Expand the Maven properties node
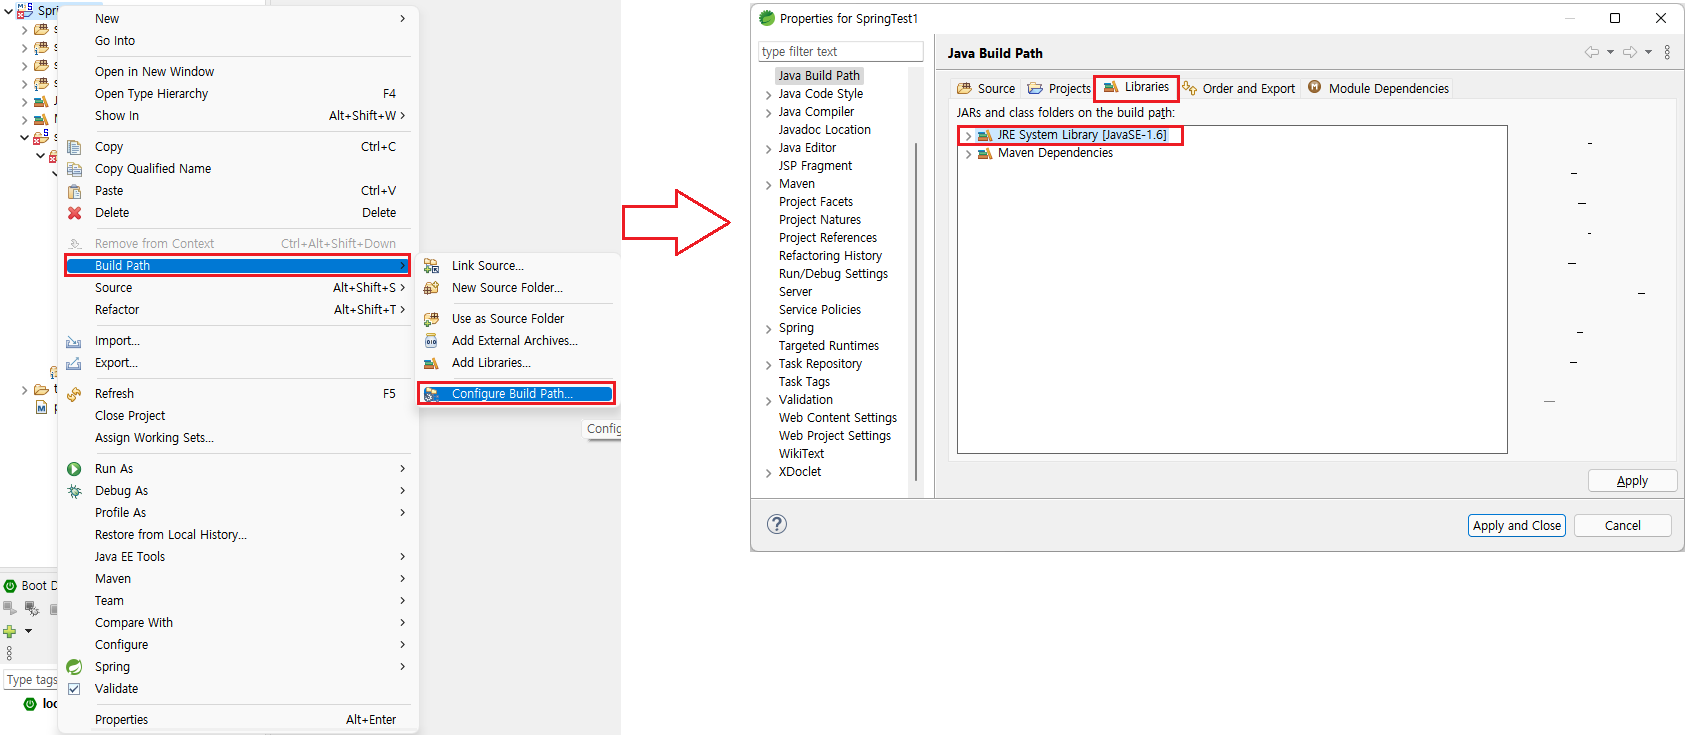Image resolution: width=1692 pixels, height=755 pixels. point(768,185)
